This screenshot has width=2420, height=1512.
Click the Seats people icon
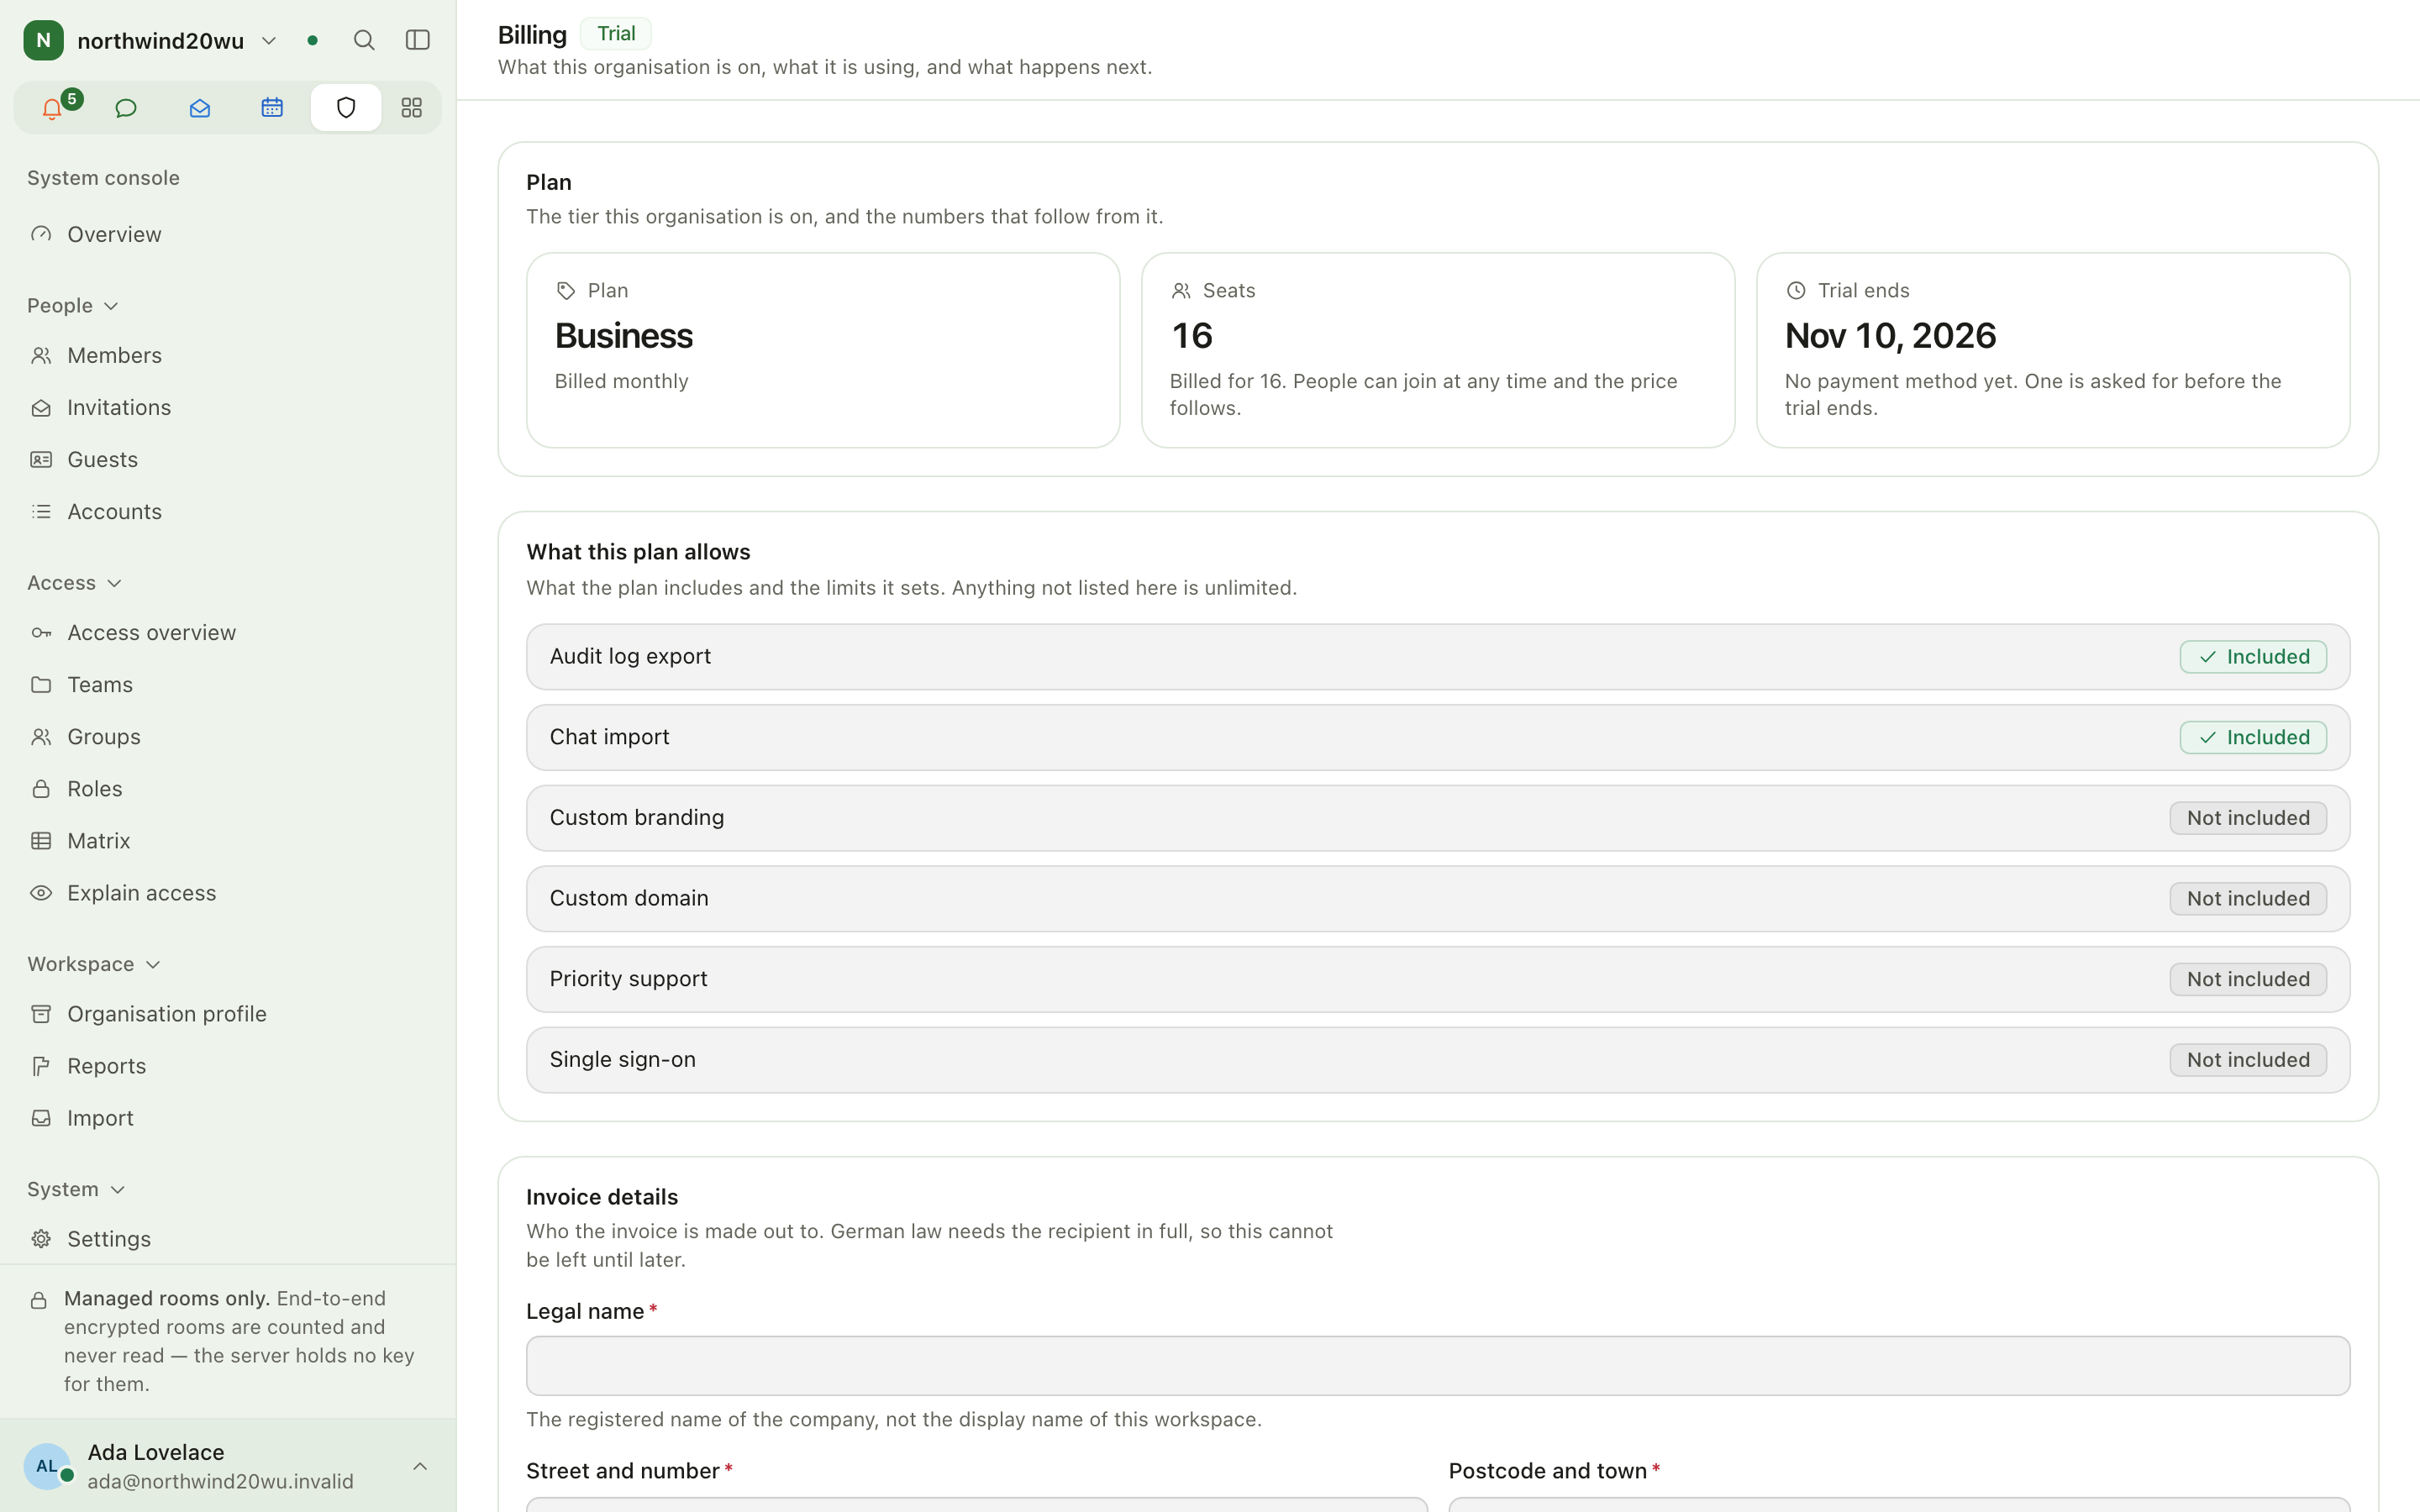point(1181,291)
